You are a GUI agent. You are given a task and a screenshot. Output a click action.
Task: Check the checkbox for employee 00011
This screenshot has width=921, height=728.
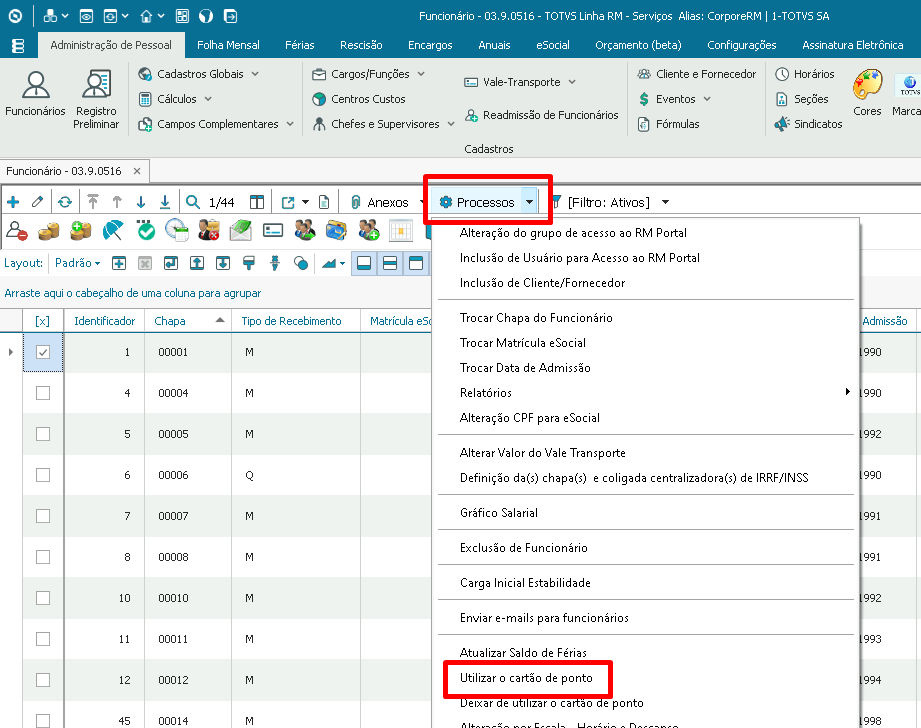point(43,639)
